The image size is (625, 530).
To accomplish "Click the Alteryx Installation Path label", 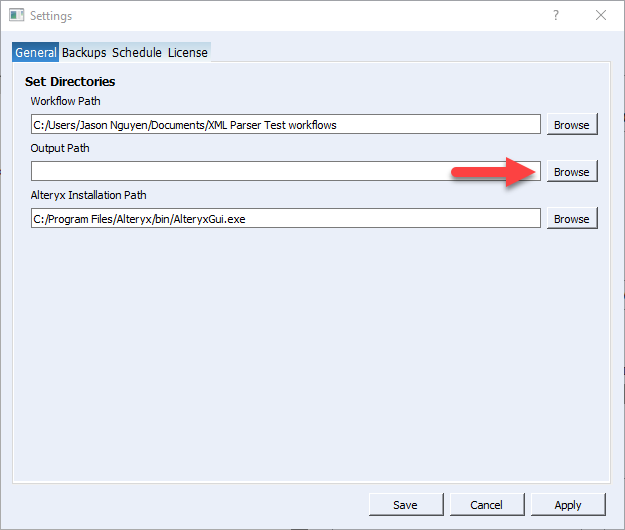I will tap(89, 195).
